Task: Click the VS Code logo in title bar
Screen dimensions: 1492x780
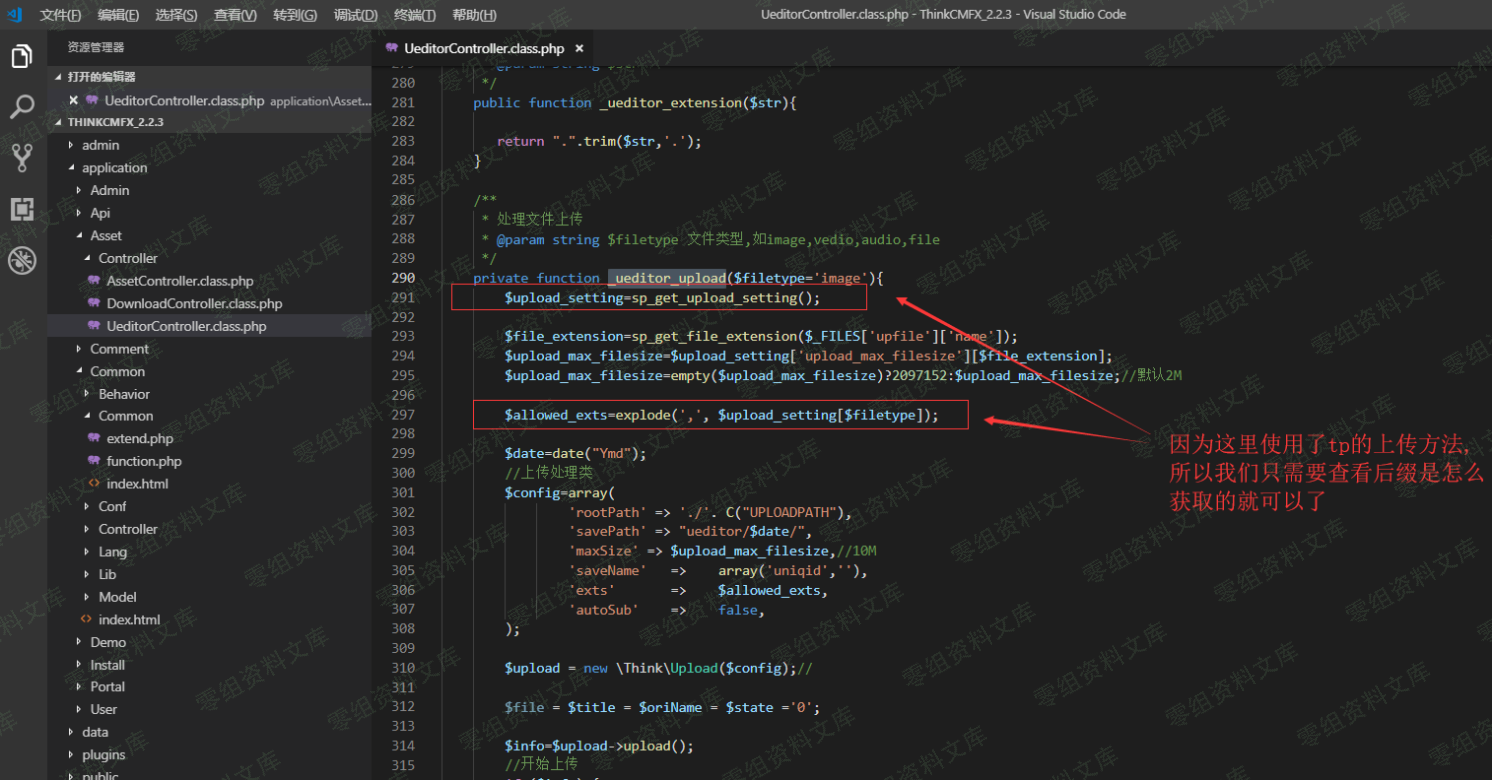Action: pos(15,14)
